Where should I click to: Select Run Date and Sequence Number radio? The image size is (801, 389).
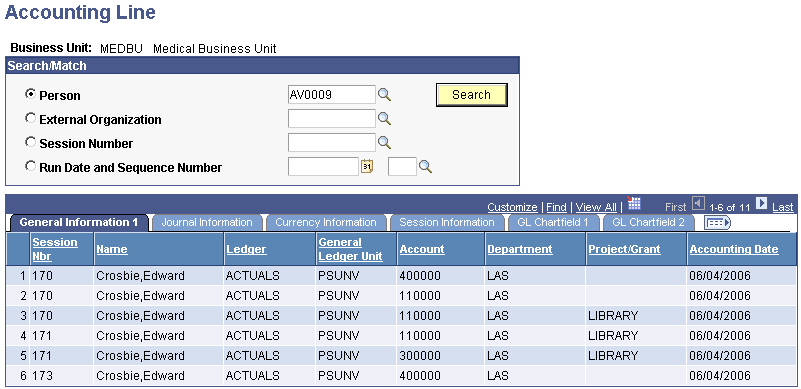[x=31, y=166]
